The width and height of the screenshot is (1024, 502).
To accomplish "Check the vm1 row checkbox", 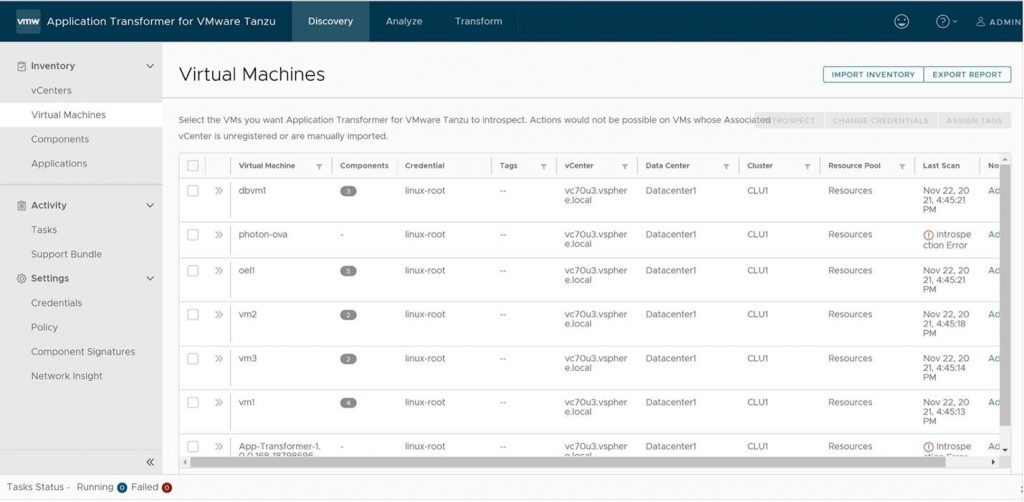I will [x=193, y=402].
